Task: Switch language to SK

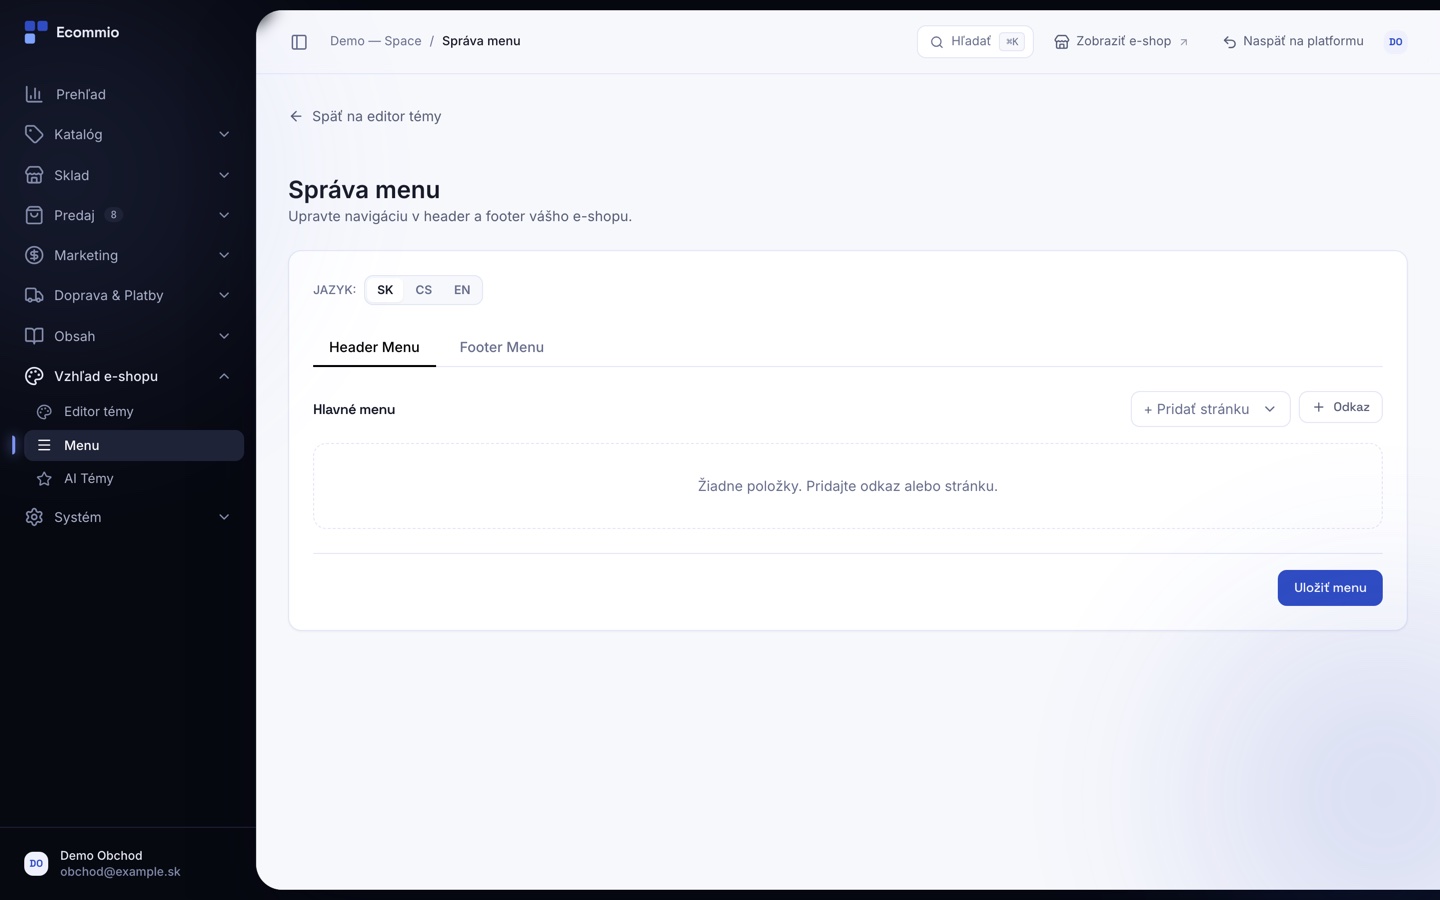Action: pos(385,290)
